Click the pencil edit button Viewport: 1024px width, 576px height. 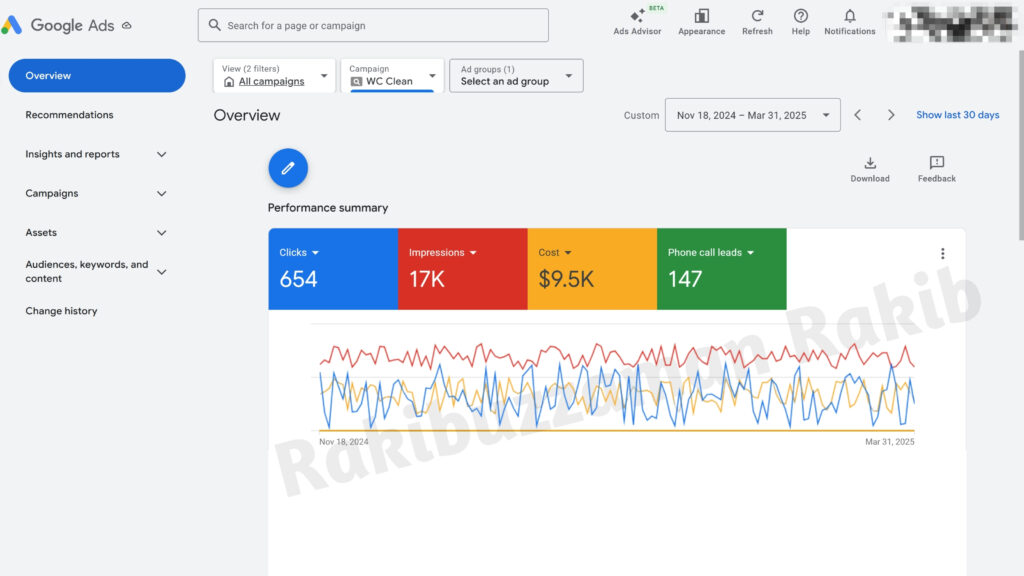(288, 168)
